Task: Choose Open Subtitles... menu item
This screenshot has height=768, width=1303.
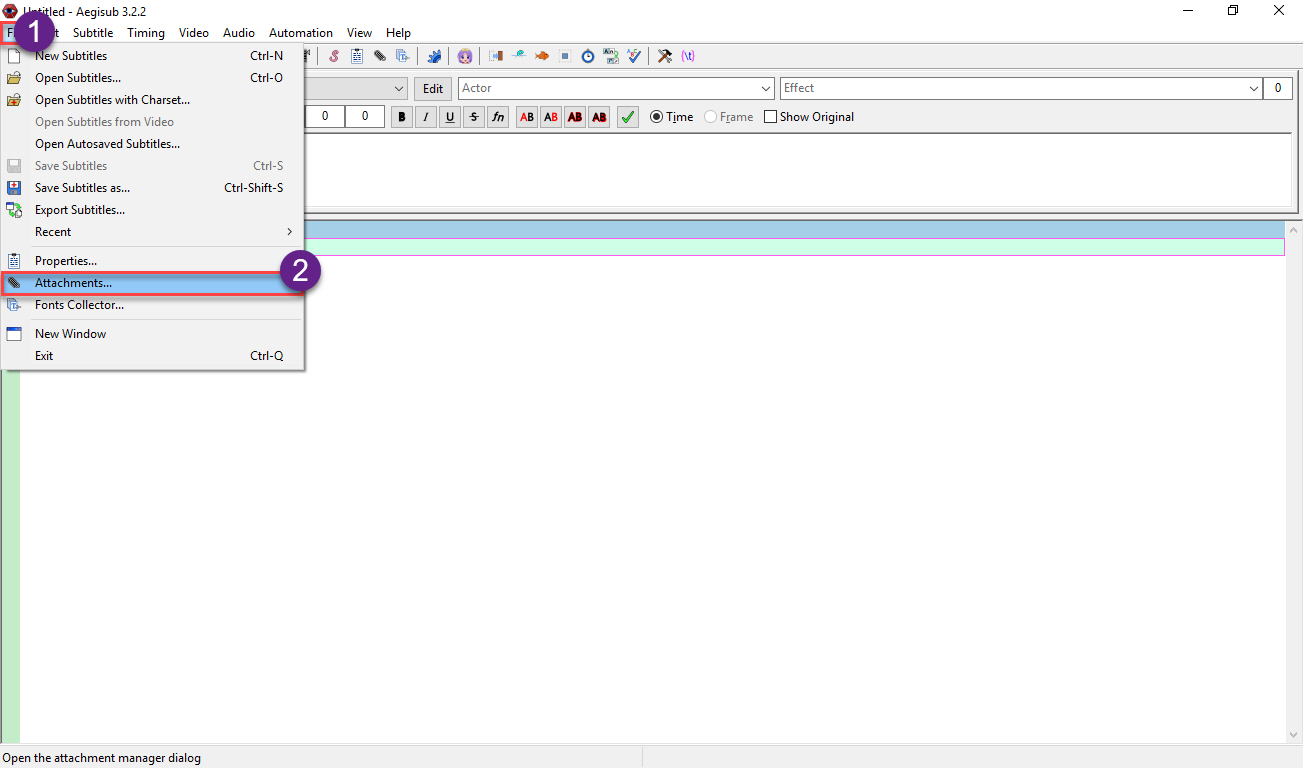Action: [x=153, y=78]
